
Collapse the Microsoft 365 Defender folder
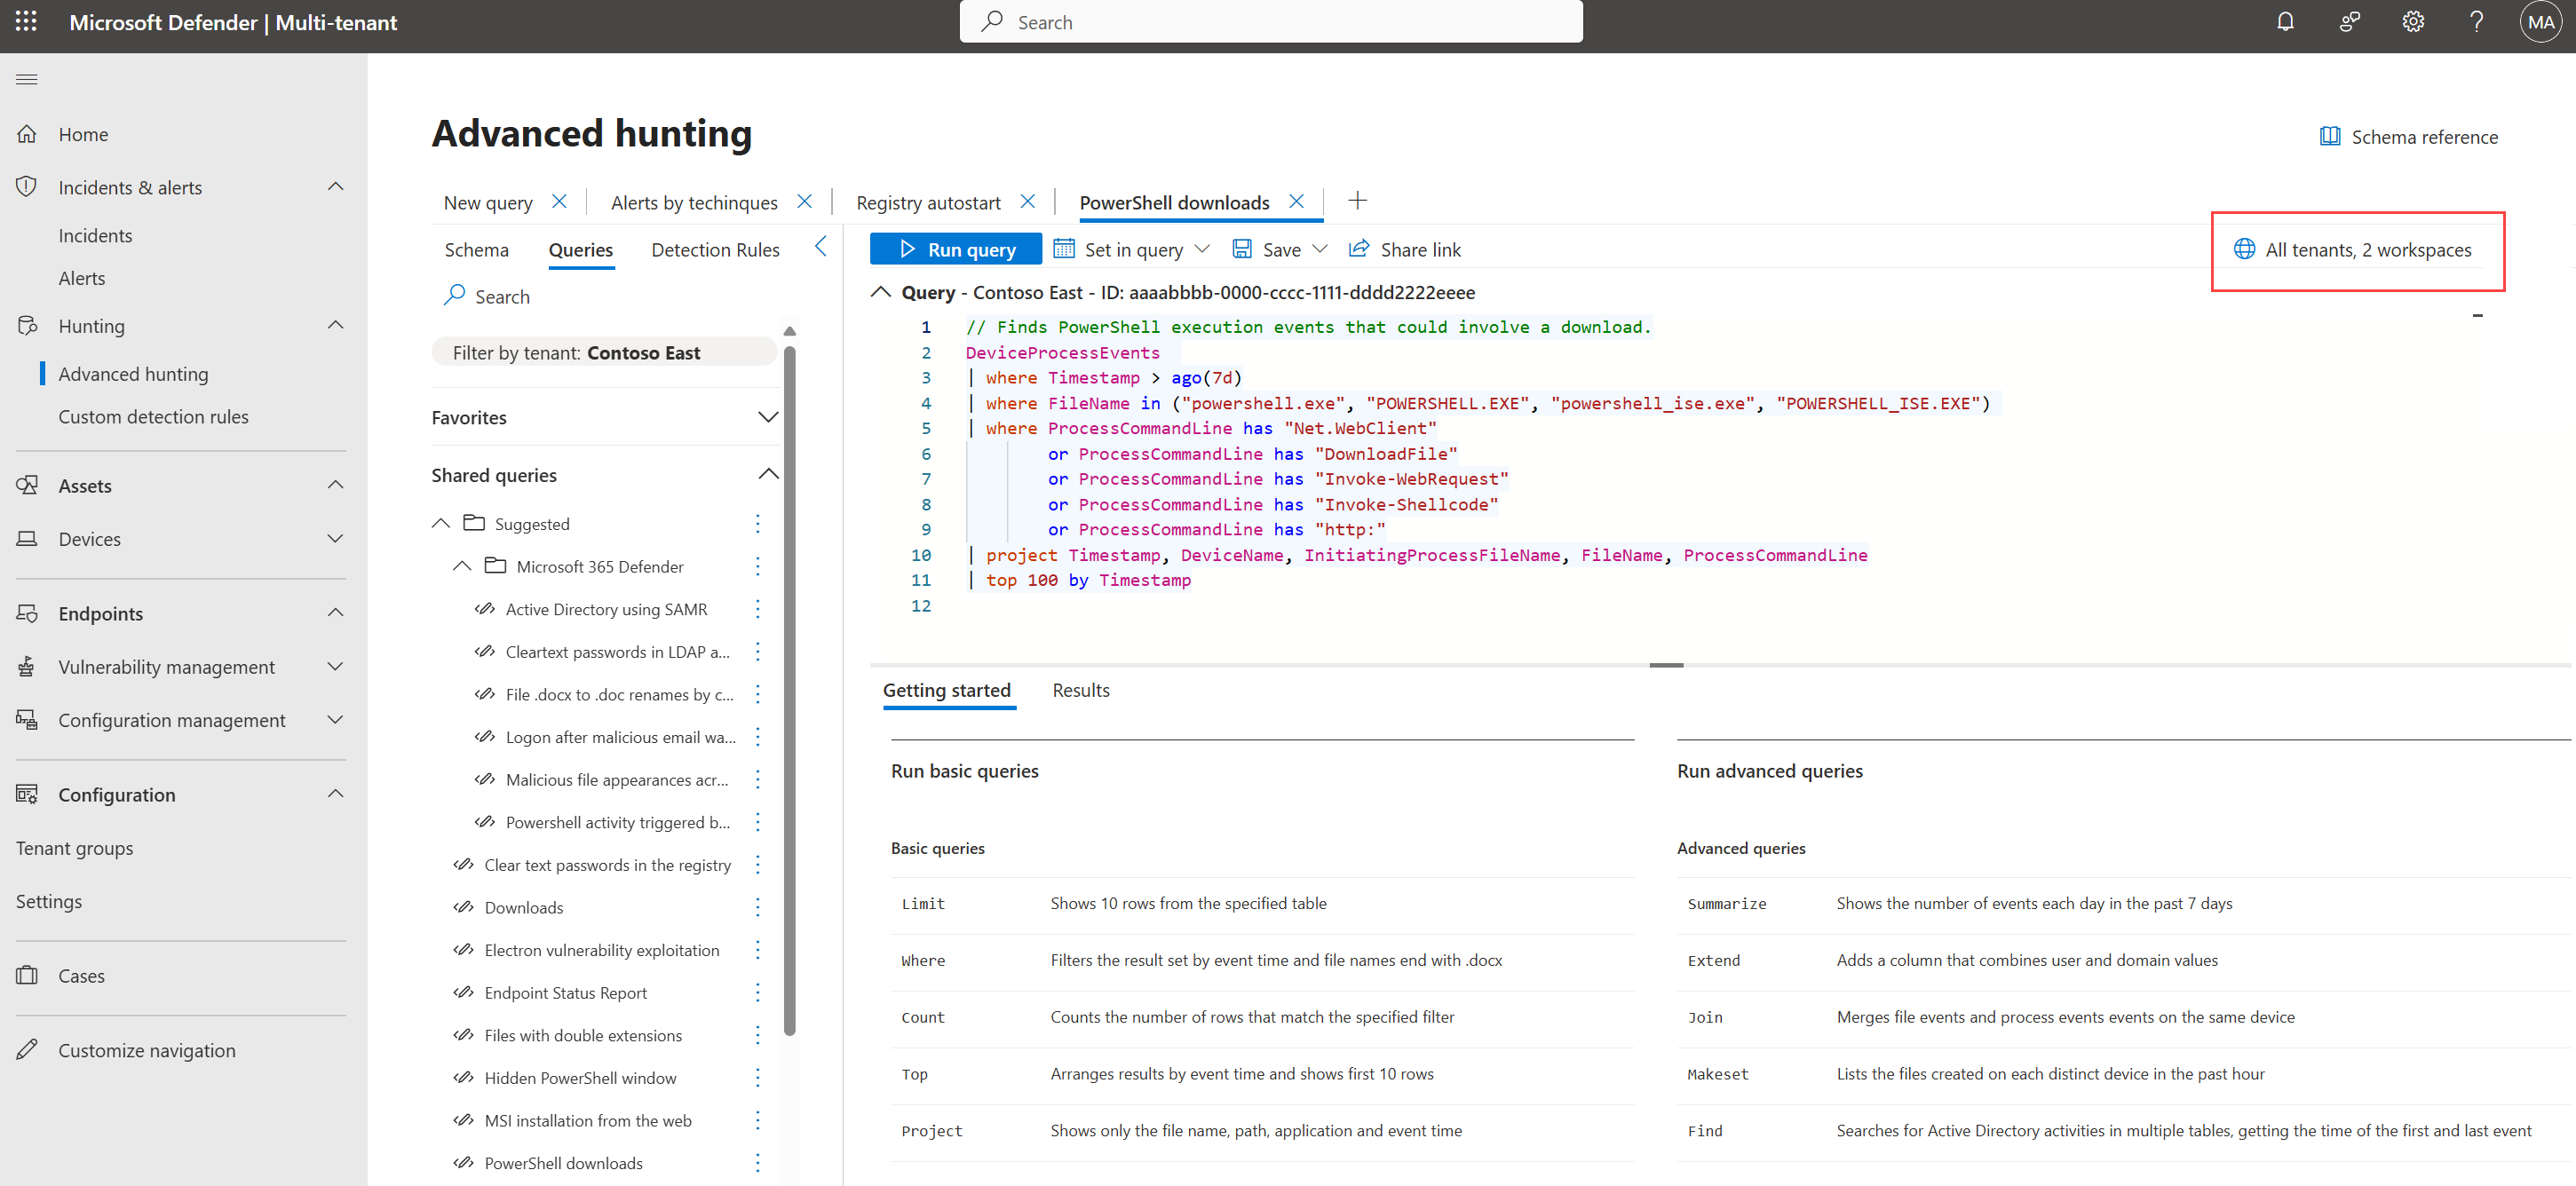(462, 566)
